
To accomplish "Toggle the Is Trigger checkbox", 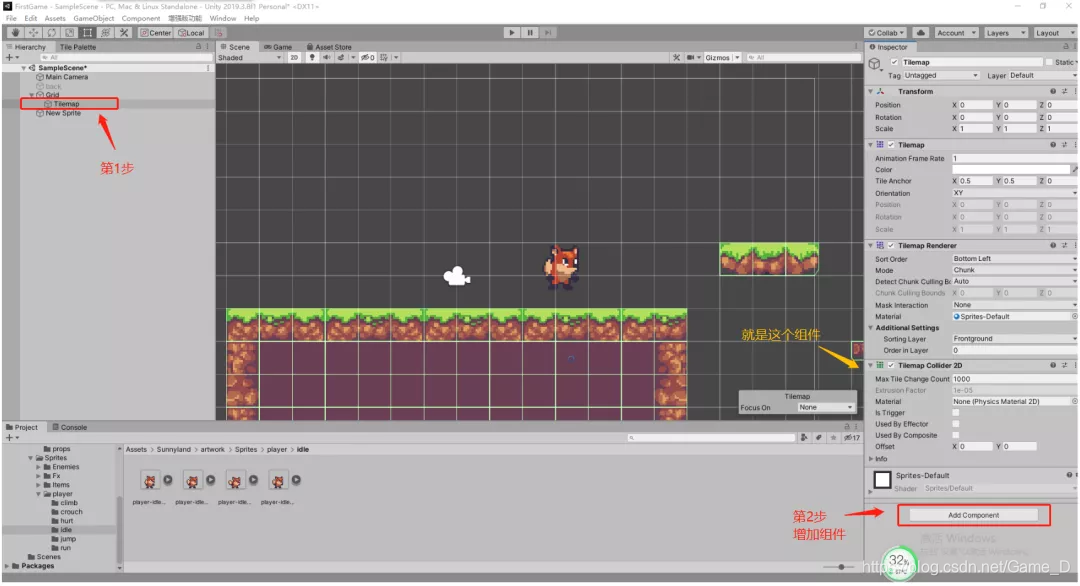I will coord(955,412).
